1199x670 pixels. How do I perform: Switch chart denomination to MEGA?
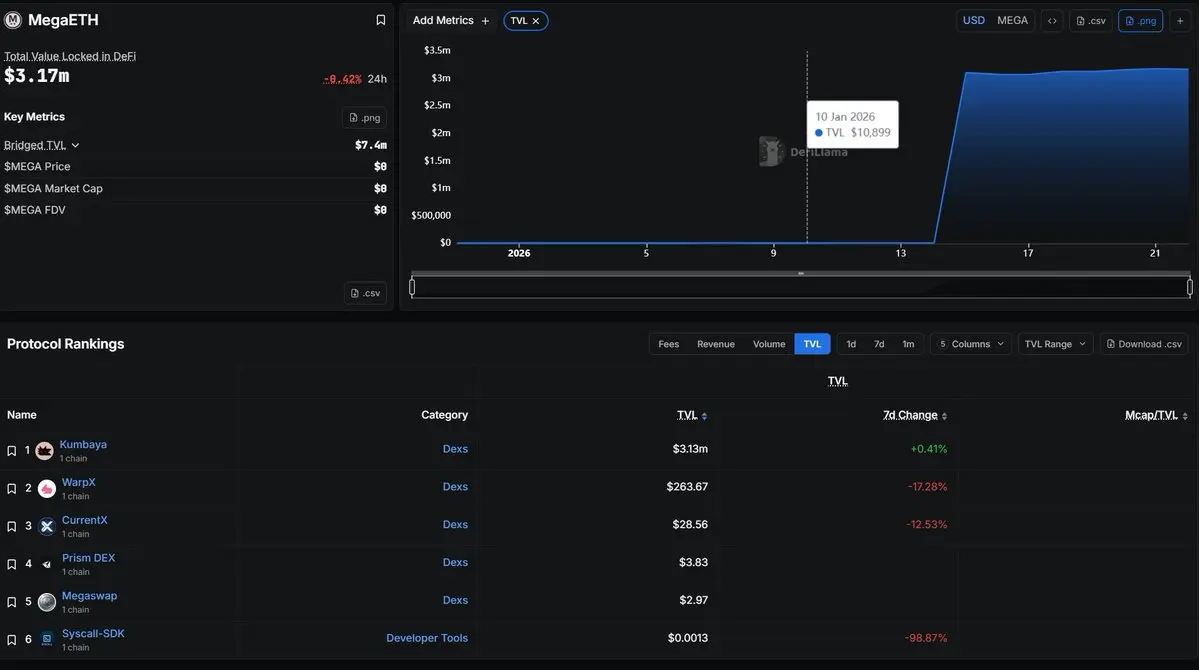click(x=1012, y=21)
